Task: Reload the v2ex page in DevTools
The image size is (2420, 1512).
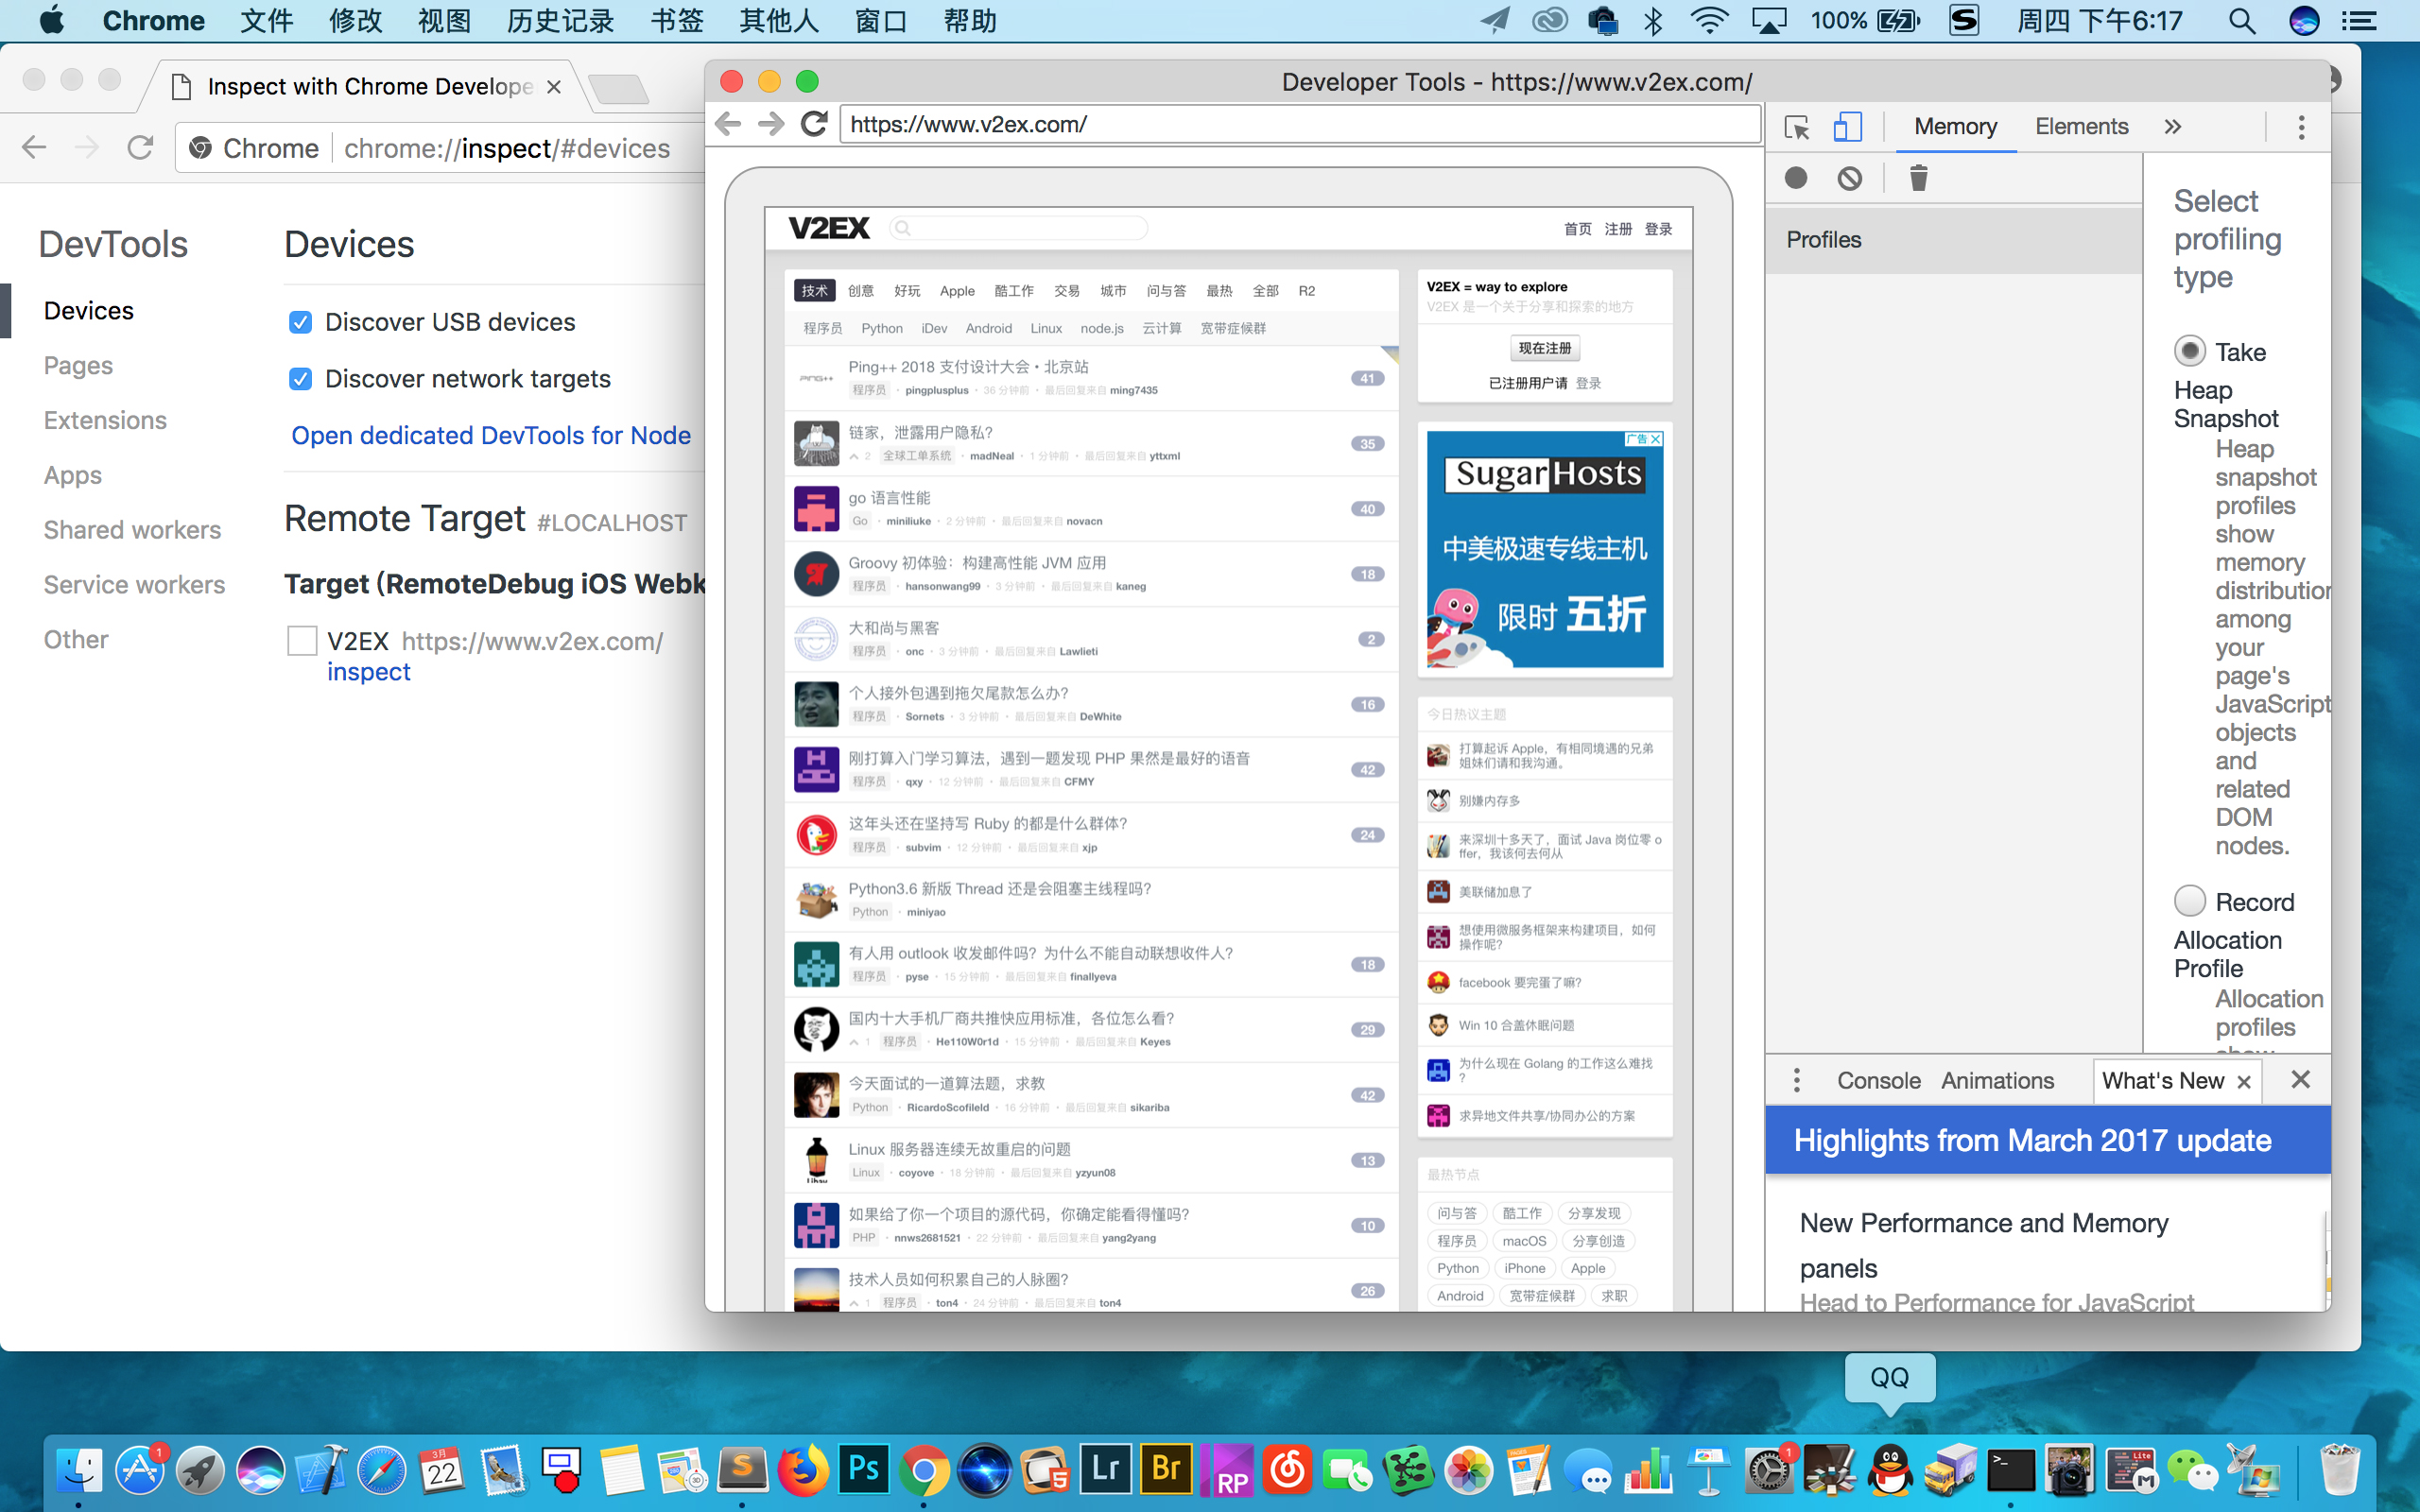Action: pos(815,124)
